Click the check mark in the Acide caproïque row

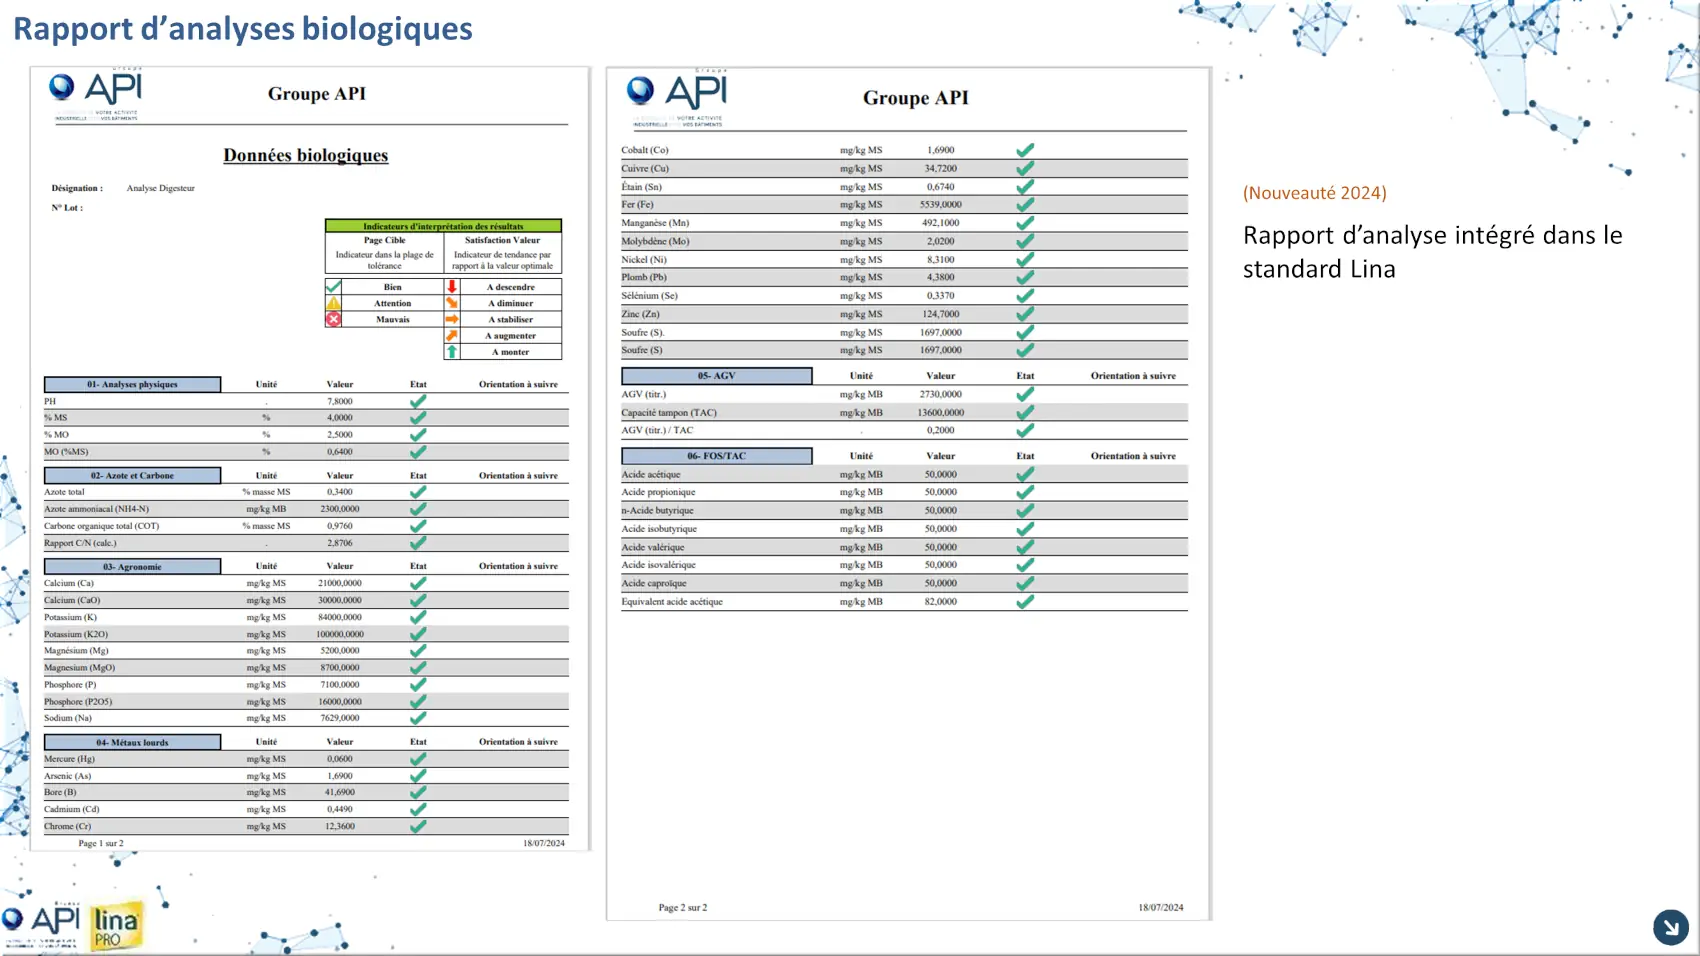tap(1025, 583)
